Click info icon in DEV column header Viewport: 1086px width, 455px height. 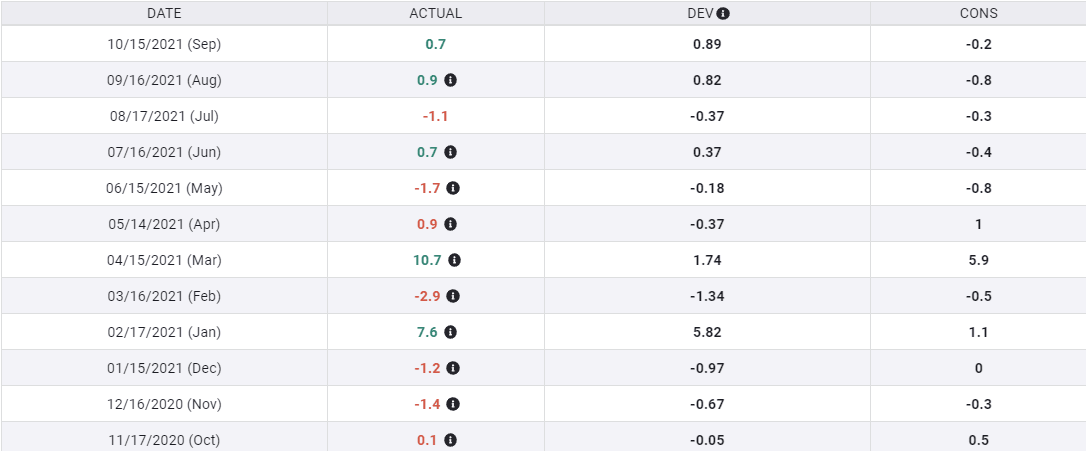click(723, 14)
